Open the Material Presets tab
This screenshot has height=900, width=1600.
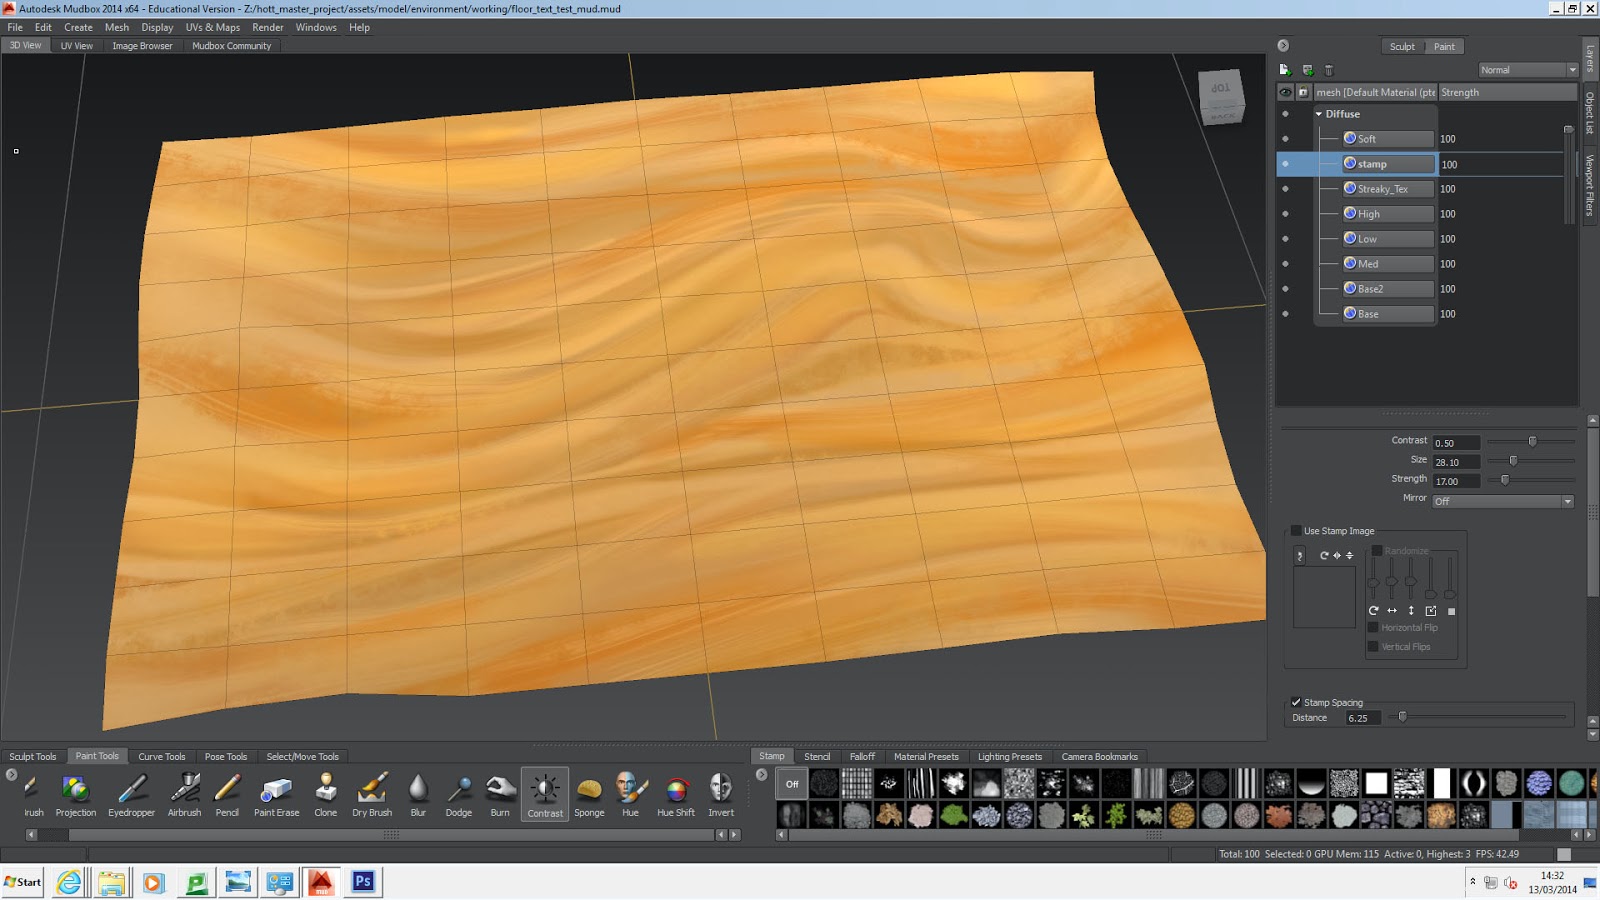926,756
